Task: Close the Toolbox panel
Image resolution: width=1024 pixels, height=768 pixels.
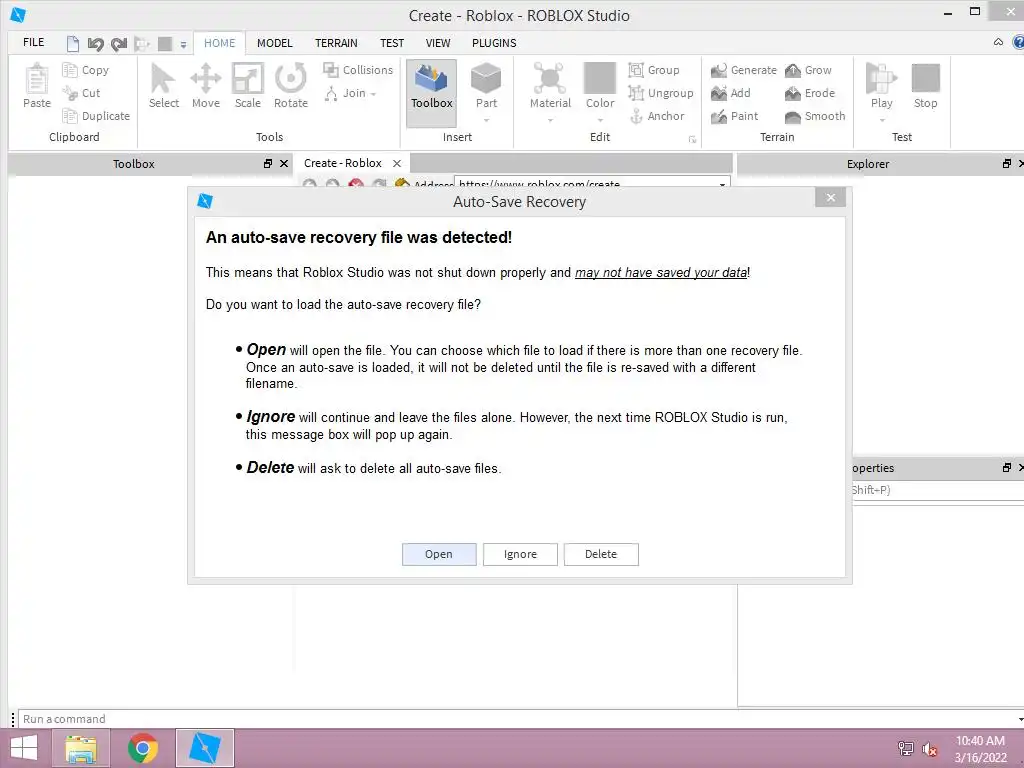Action: [x=283, y=163]
